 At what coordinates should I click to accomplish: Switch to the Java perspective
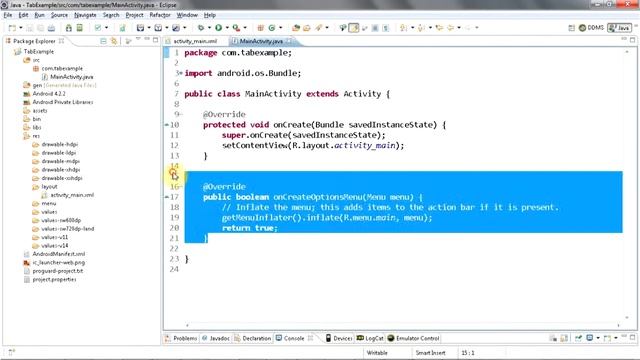tap(619, 28)
